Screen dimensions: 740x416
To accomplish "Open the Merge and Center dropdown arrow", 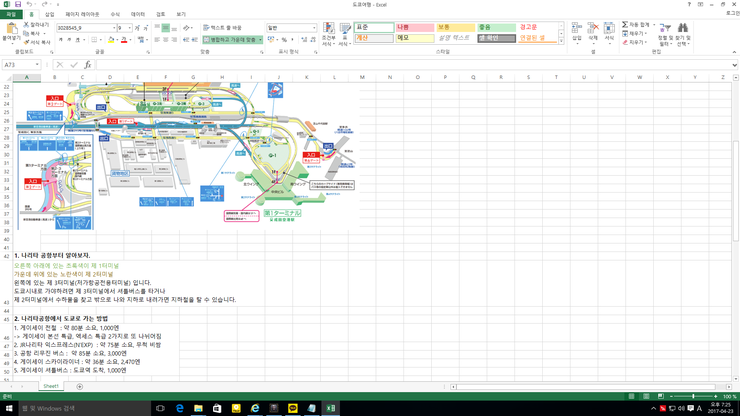I will 260,40.
